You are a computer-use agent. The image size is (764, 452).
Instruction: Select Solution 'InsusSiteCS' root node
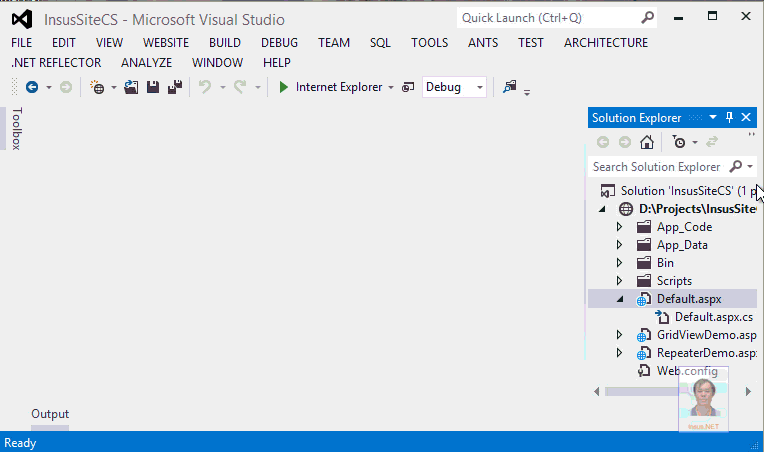click(x=688, y=191)
